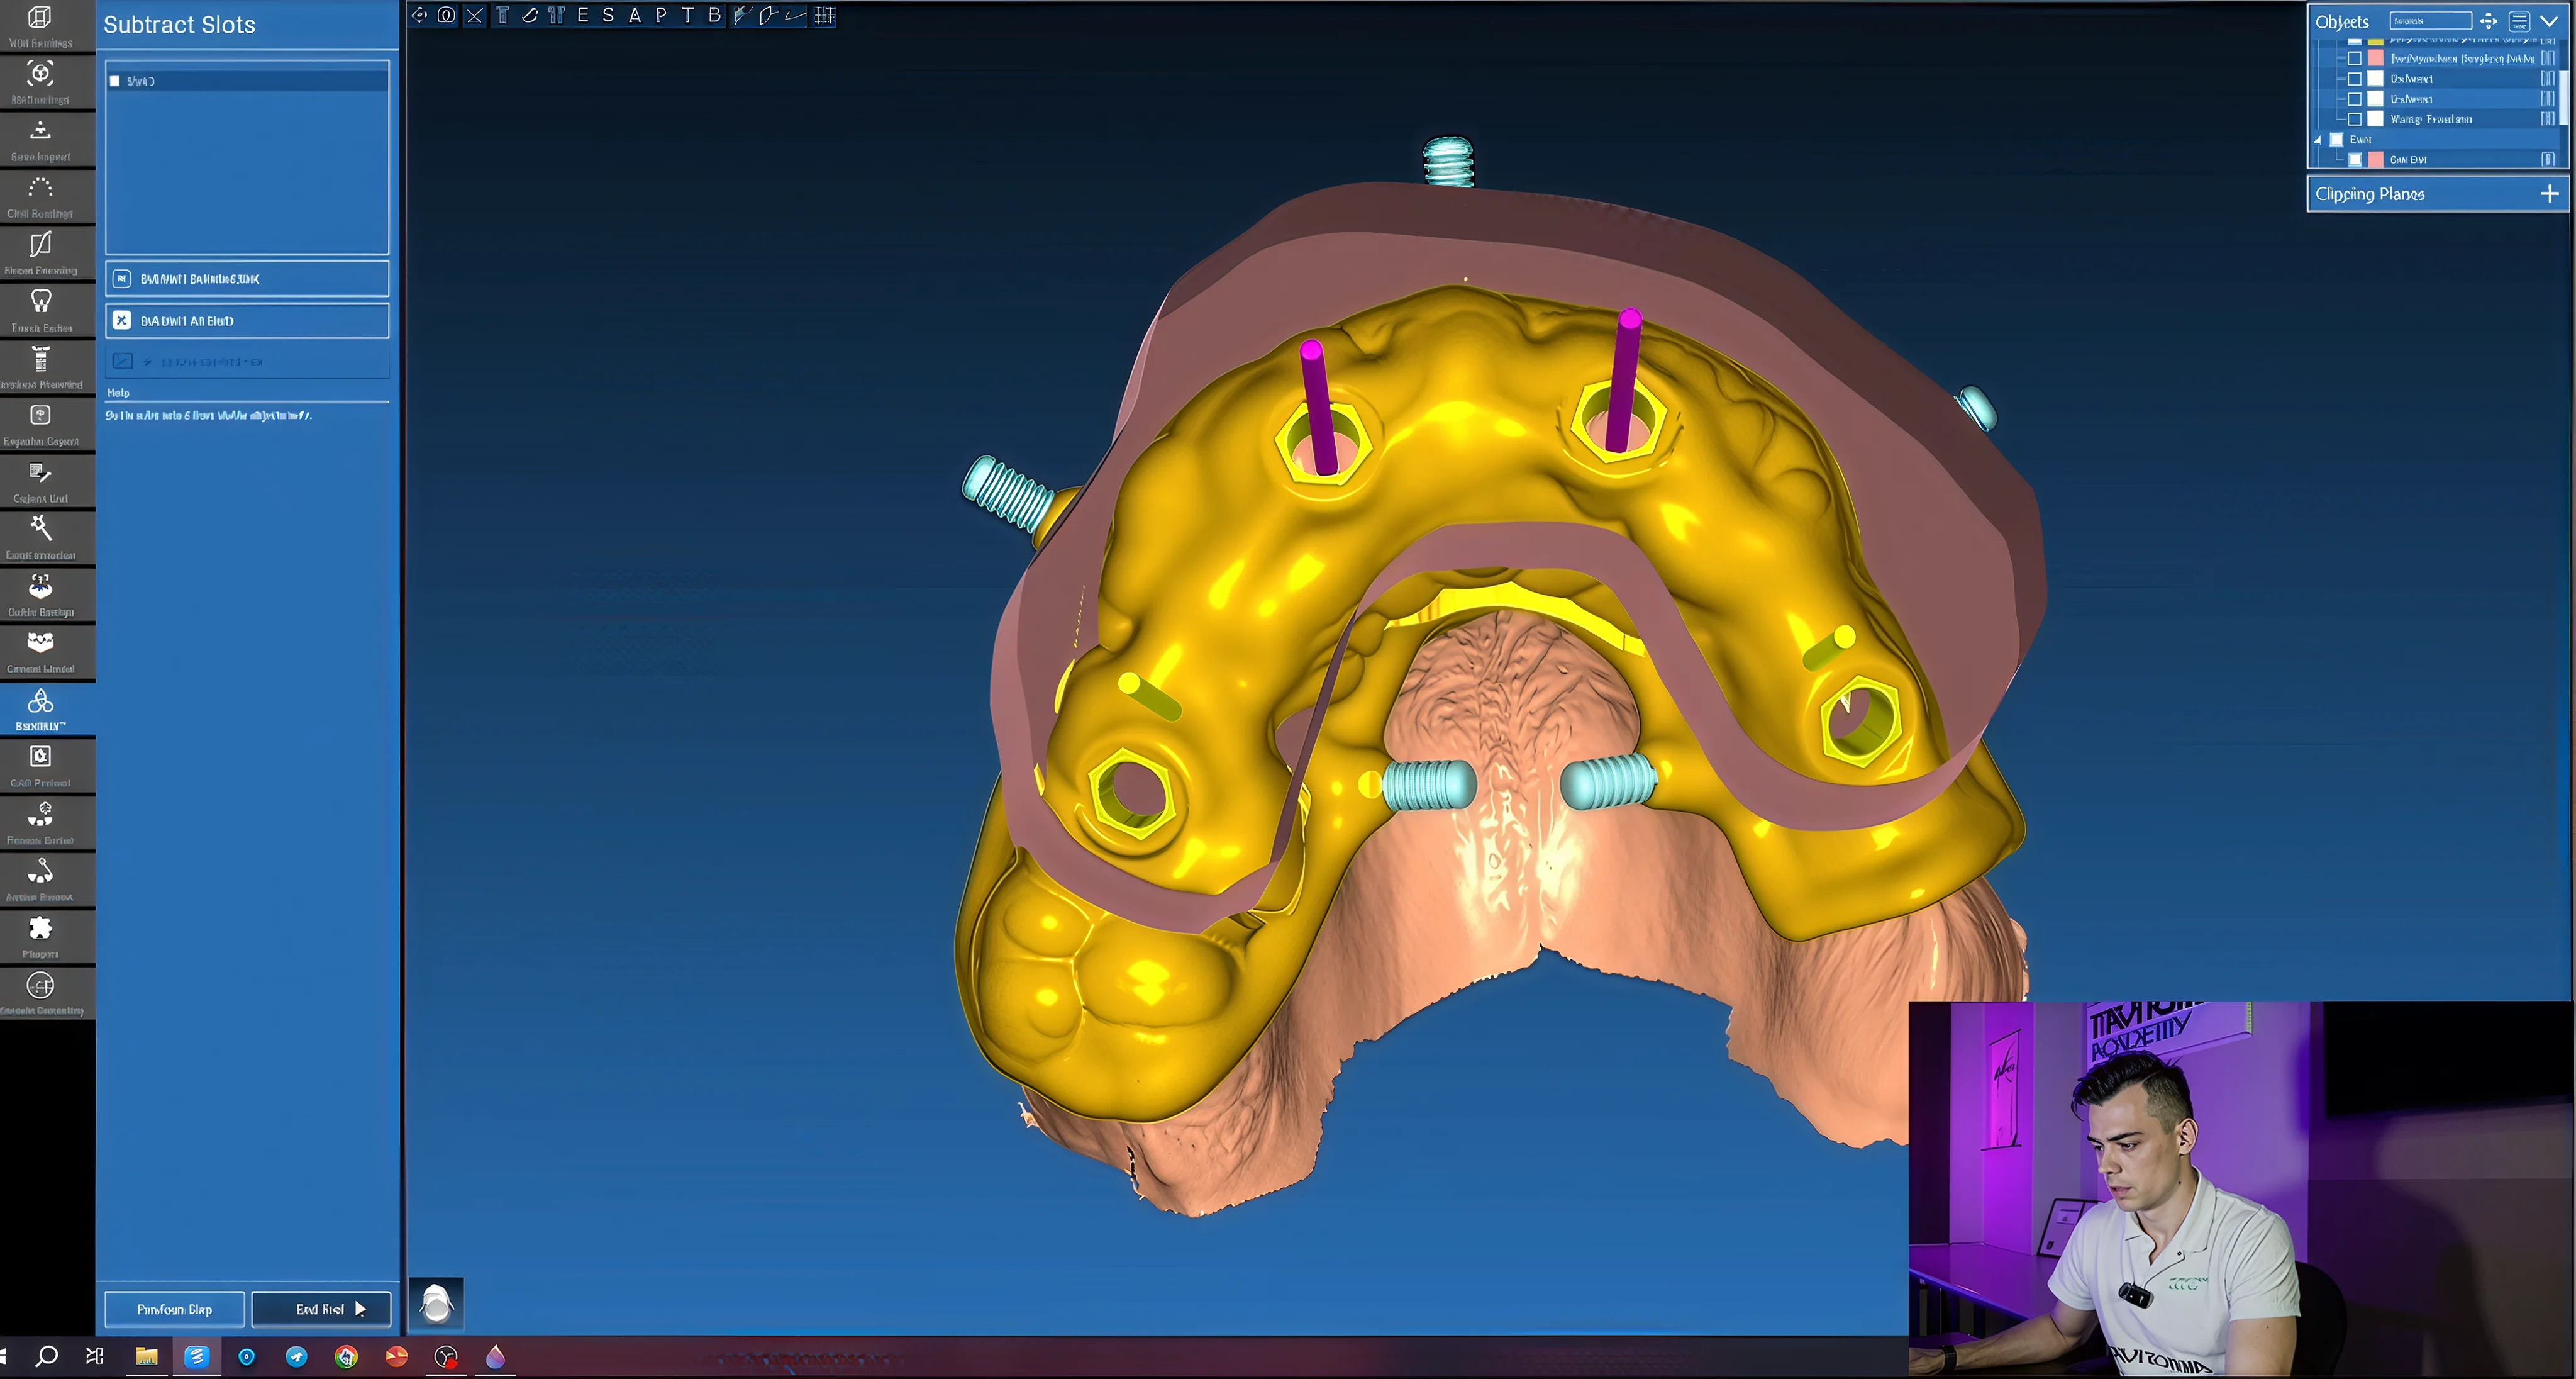Toggle the second white-swatch row's checkbox
Screen dimensions: 2576x1379
click(2354, 98)
